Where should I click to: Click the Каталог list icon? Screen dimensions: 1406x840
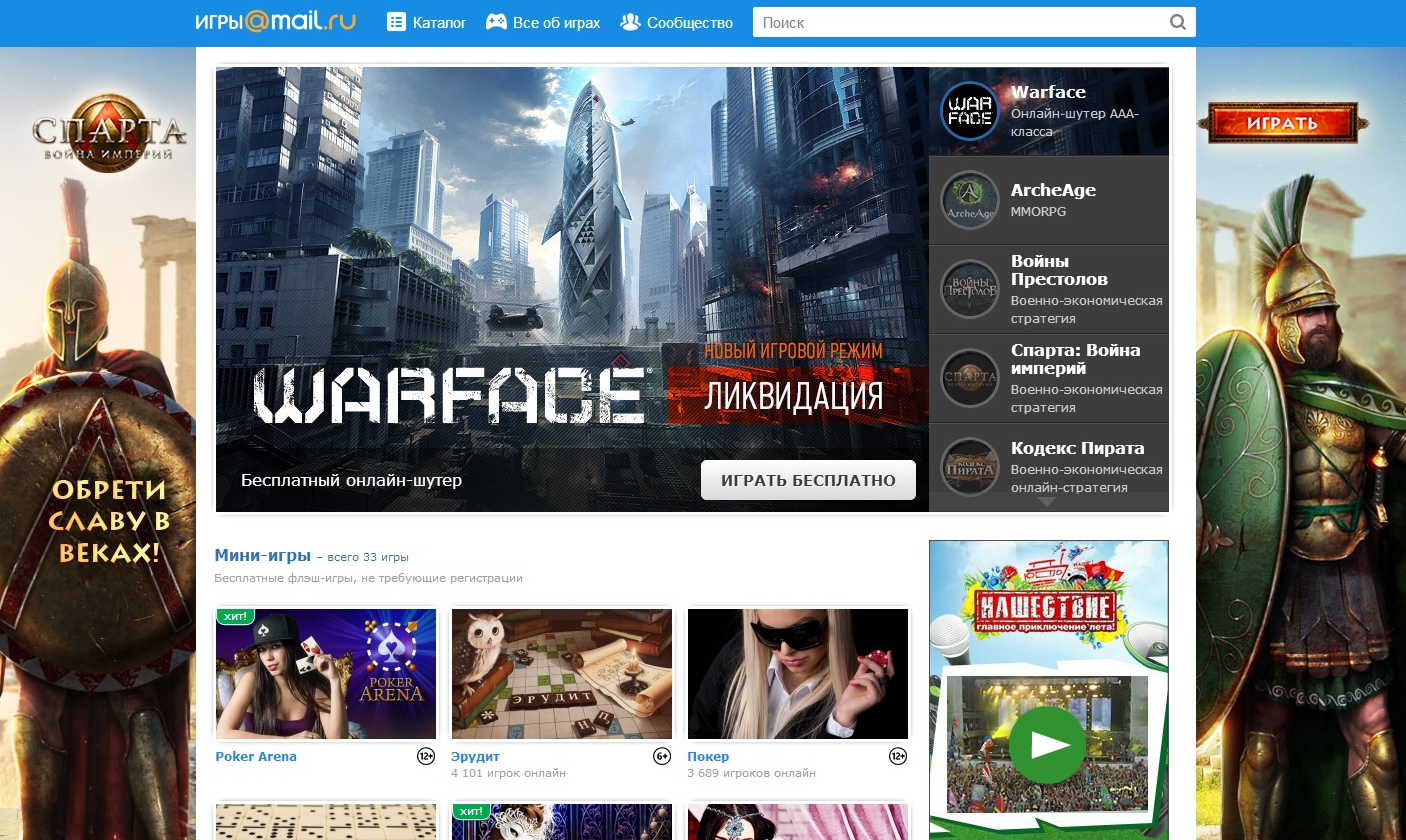[396, 22]
